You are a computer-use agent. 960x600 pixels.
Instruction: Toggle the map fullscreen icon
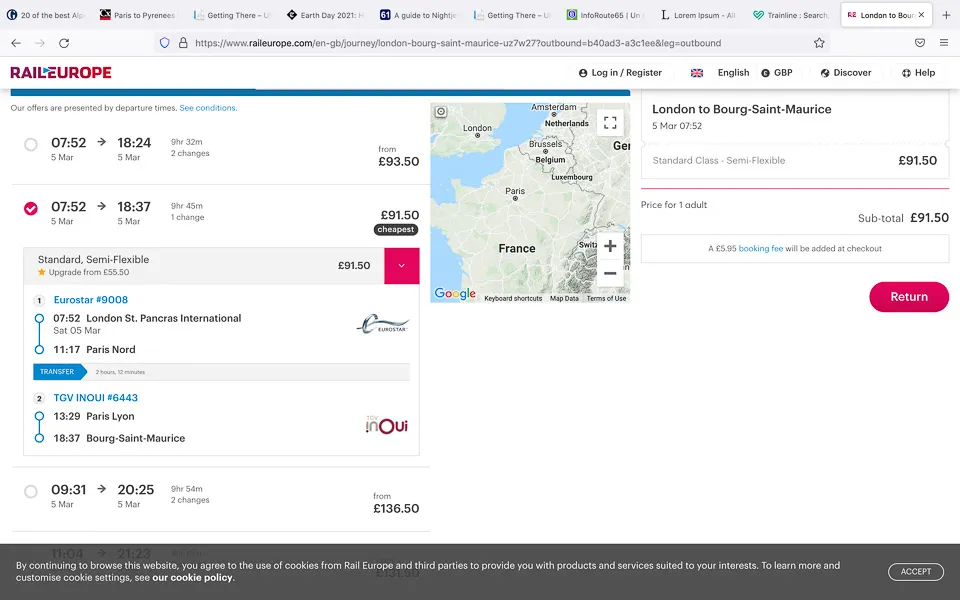(x=610, y=122)
